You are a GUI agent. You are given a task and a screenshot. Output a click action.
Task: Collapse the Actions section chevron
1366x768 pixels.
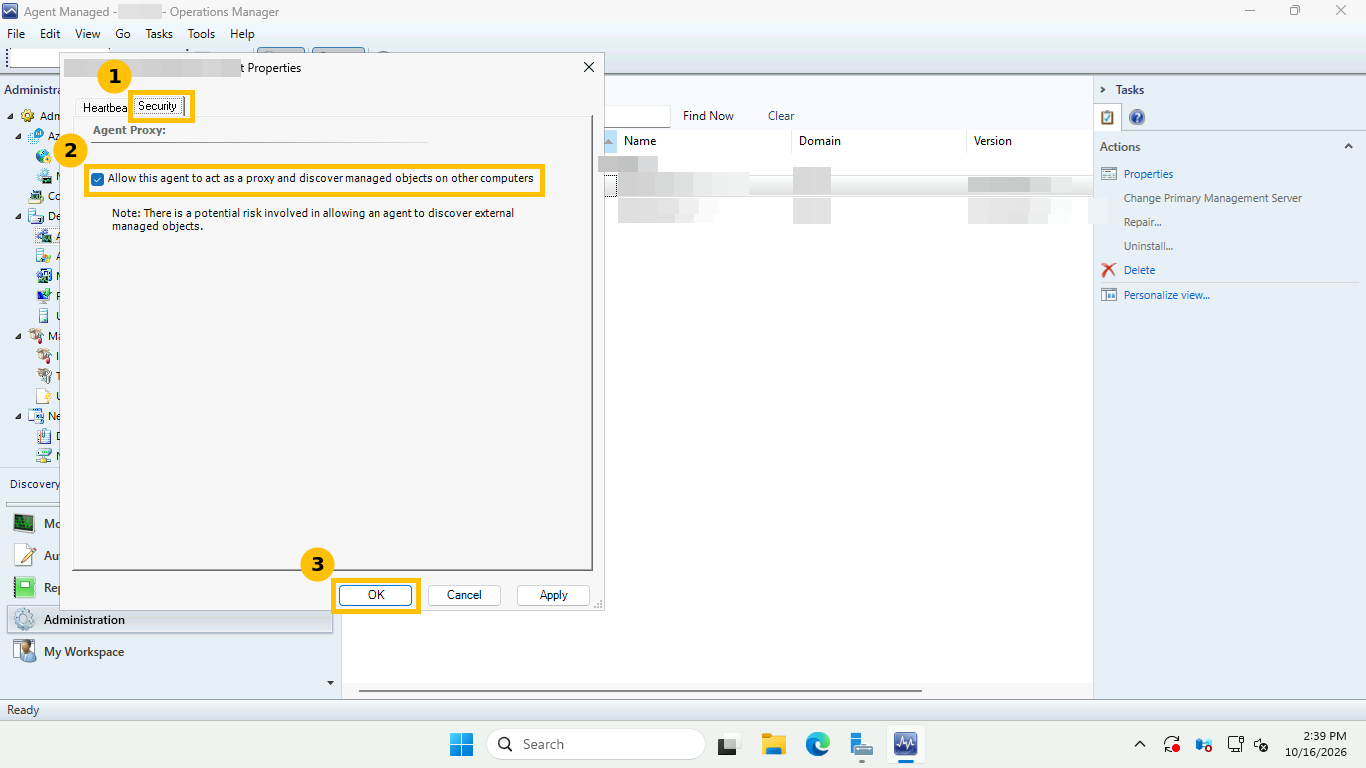[x=1348, y=147]
